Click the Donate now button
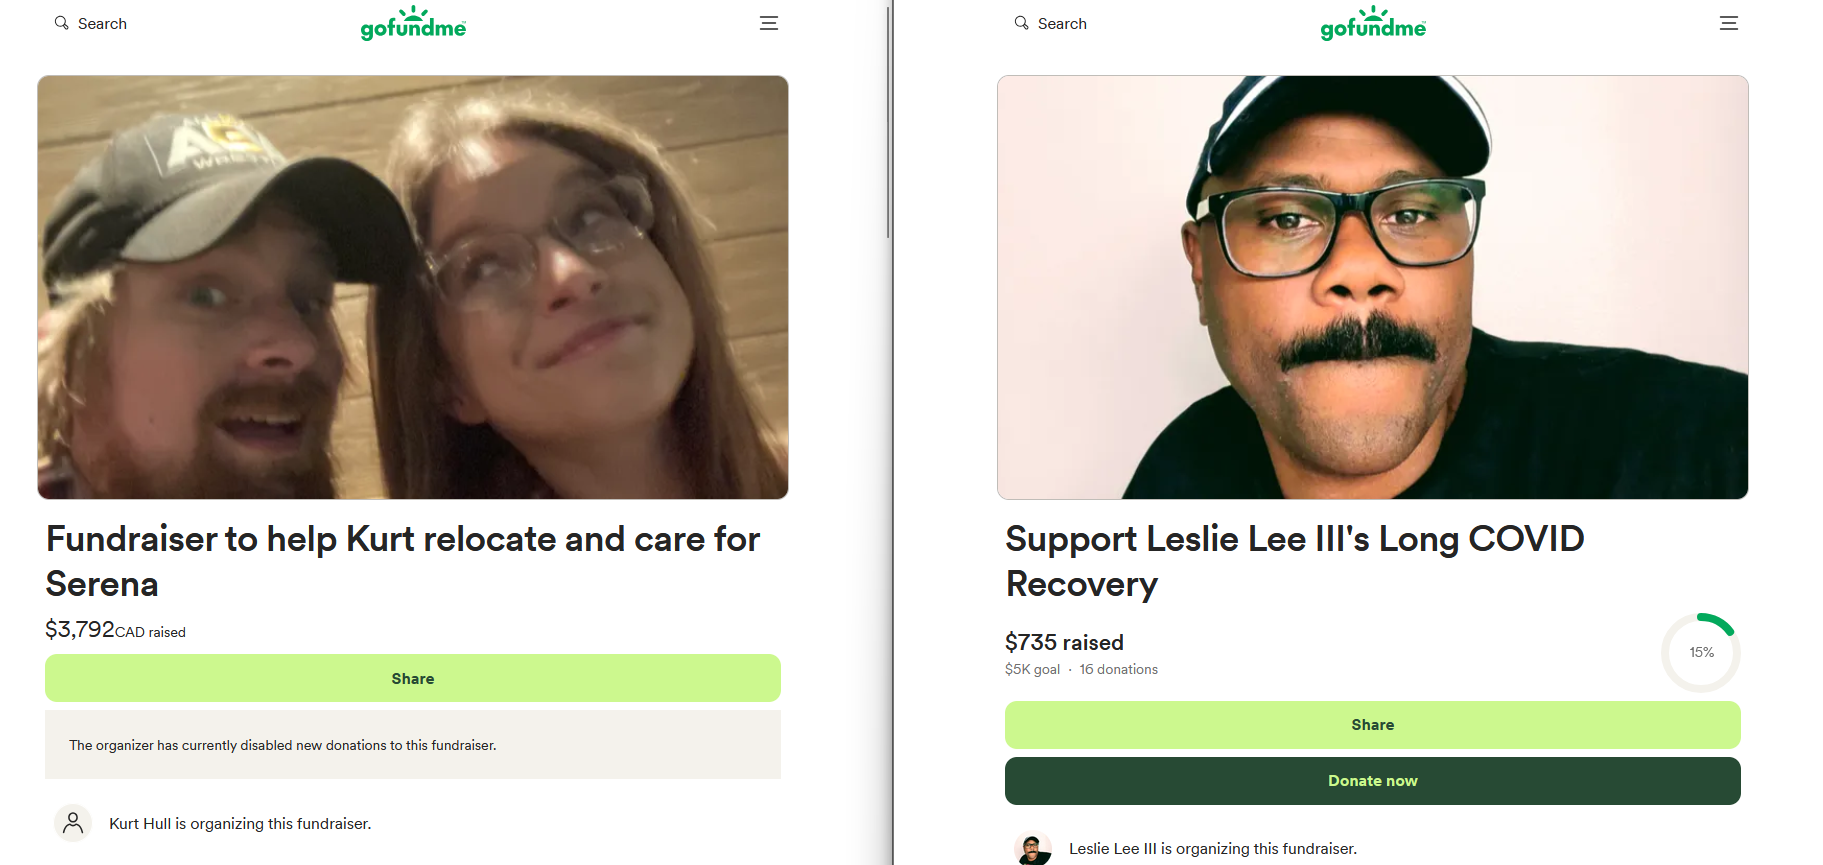This screenshot has width=1823, height=865. point(1373,781)
